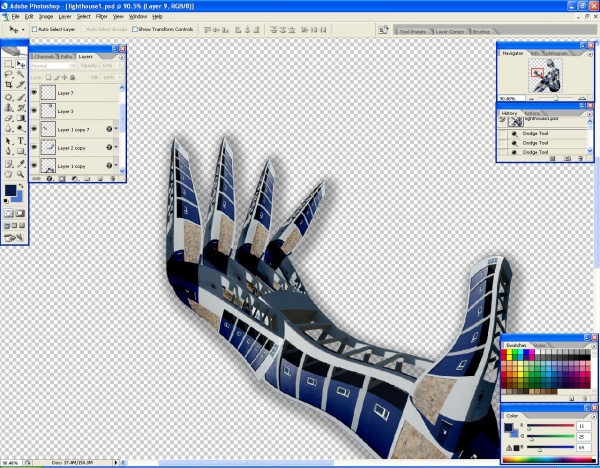This screenshot has width=600, height=468.
Task: Select the Crop tool
Action: (8, 85)
